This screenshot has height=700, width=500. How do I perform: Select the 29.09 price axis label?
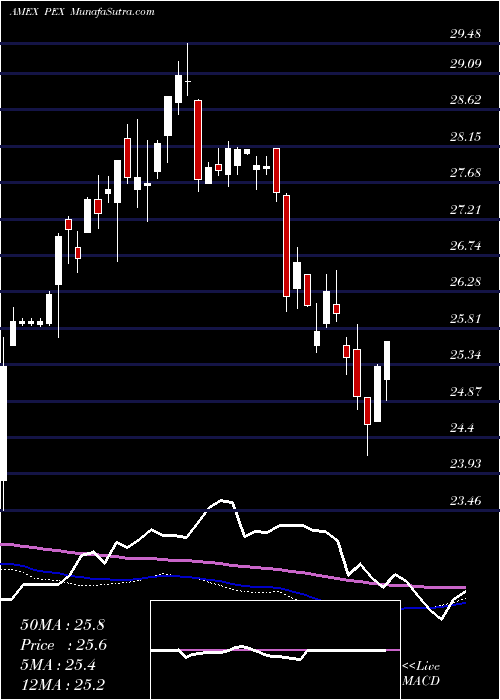pos(466,63)
